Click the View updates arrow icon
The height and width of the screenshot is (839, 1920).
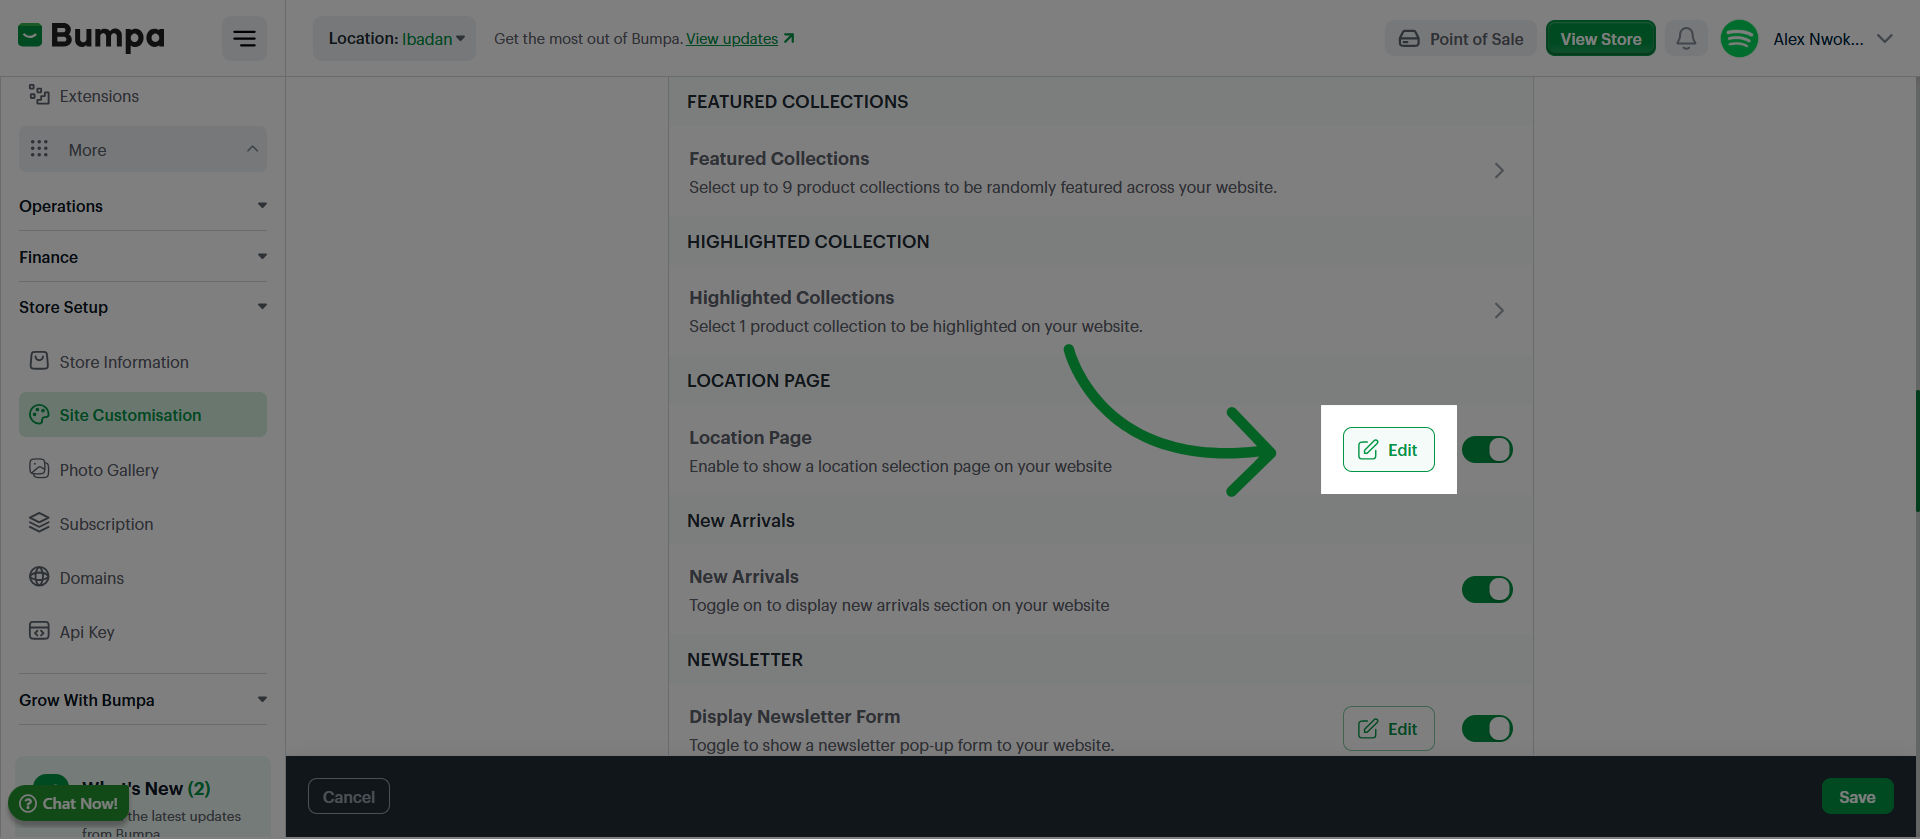coord(789,38)
